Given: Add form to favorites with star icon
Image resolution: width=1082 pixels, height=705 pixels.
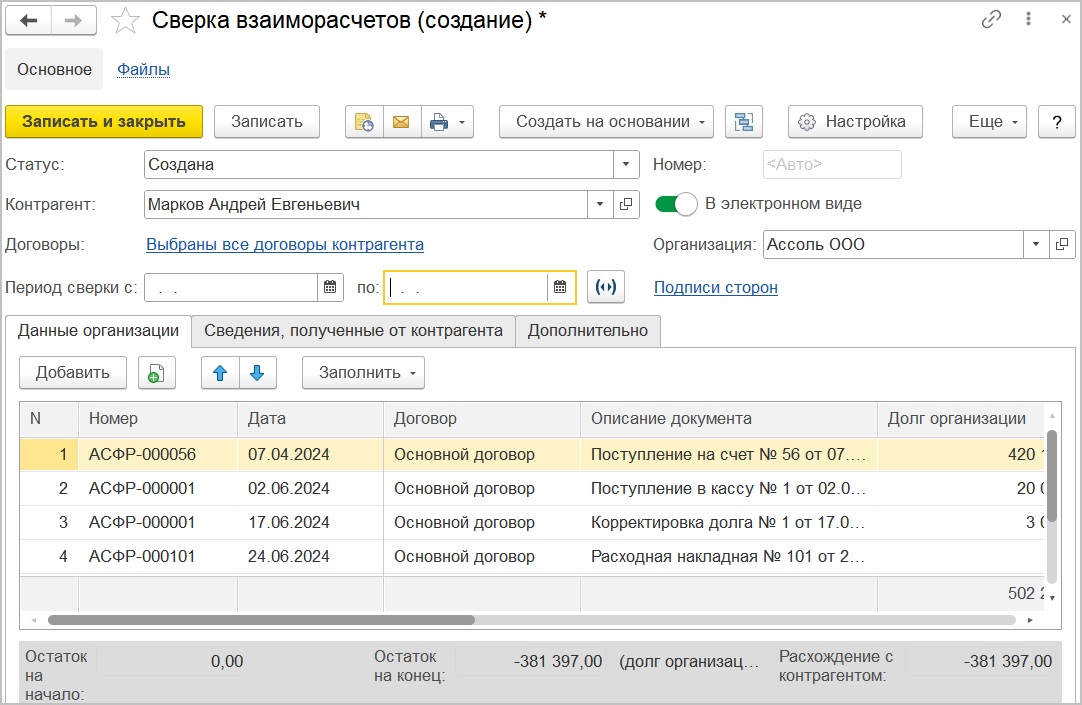Looking at the screenshot, I should (x=125, y=20).
